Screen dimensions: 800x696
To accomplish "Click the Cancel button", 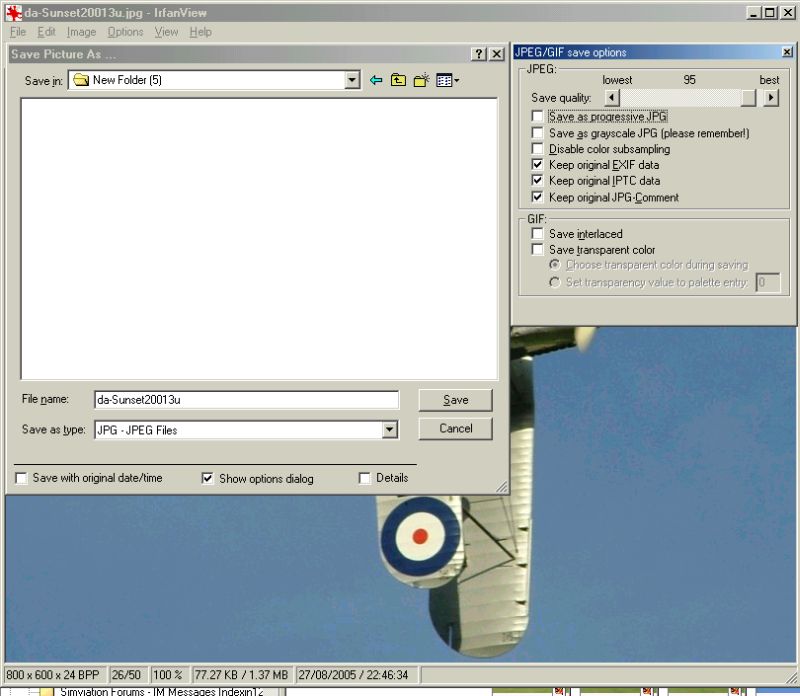I will [455, 428].
